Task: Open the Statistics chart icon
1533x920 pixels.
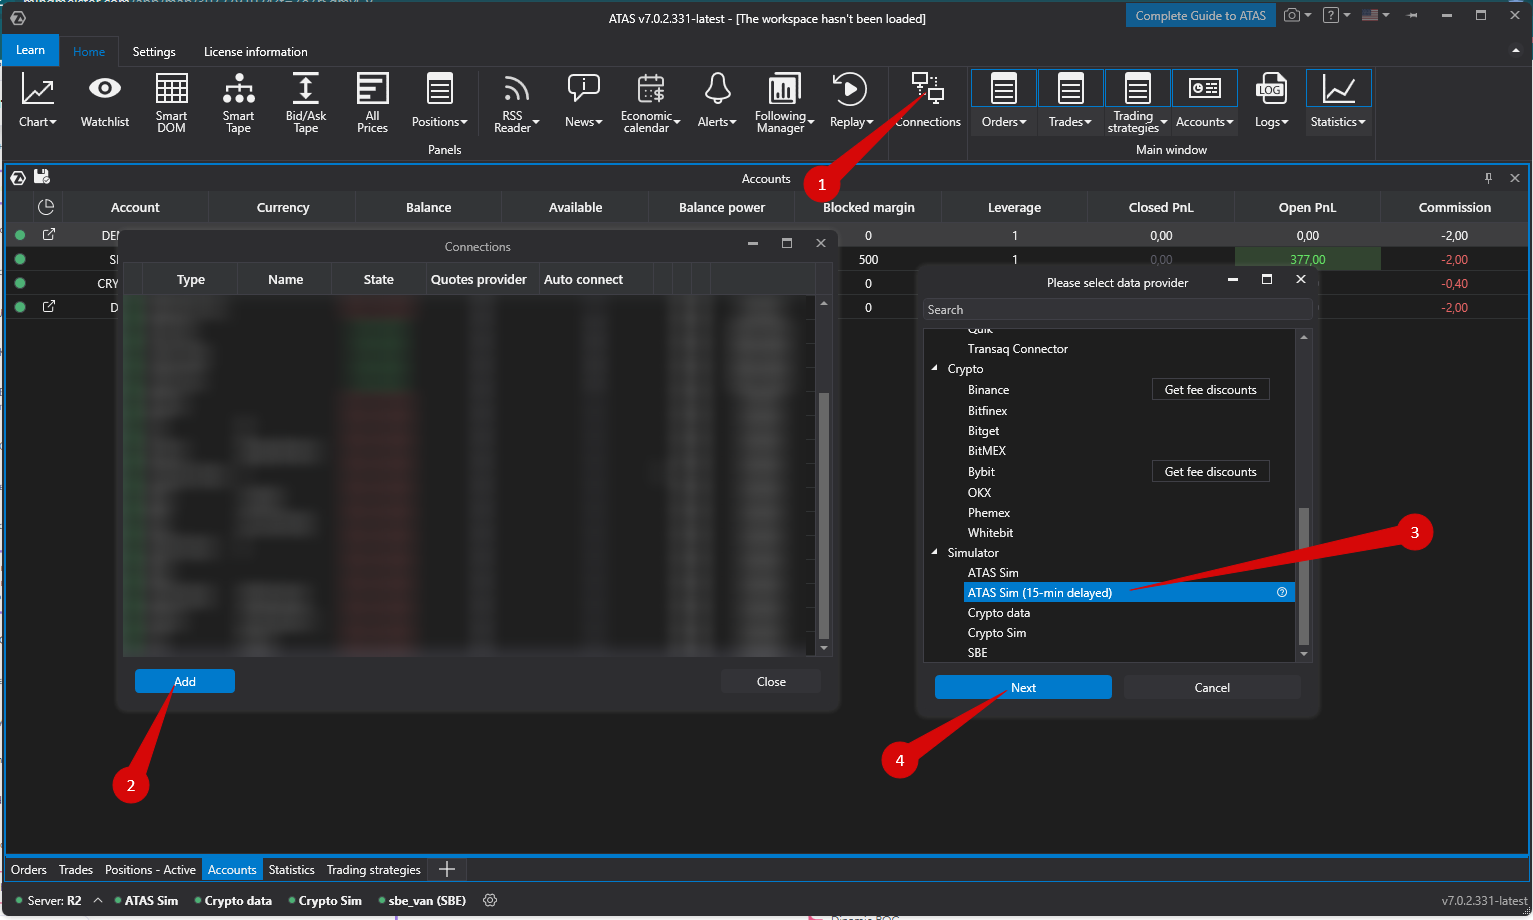Action: (x=1338, y=89)
